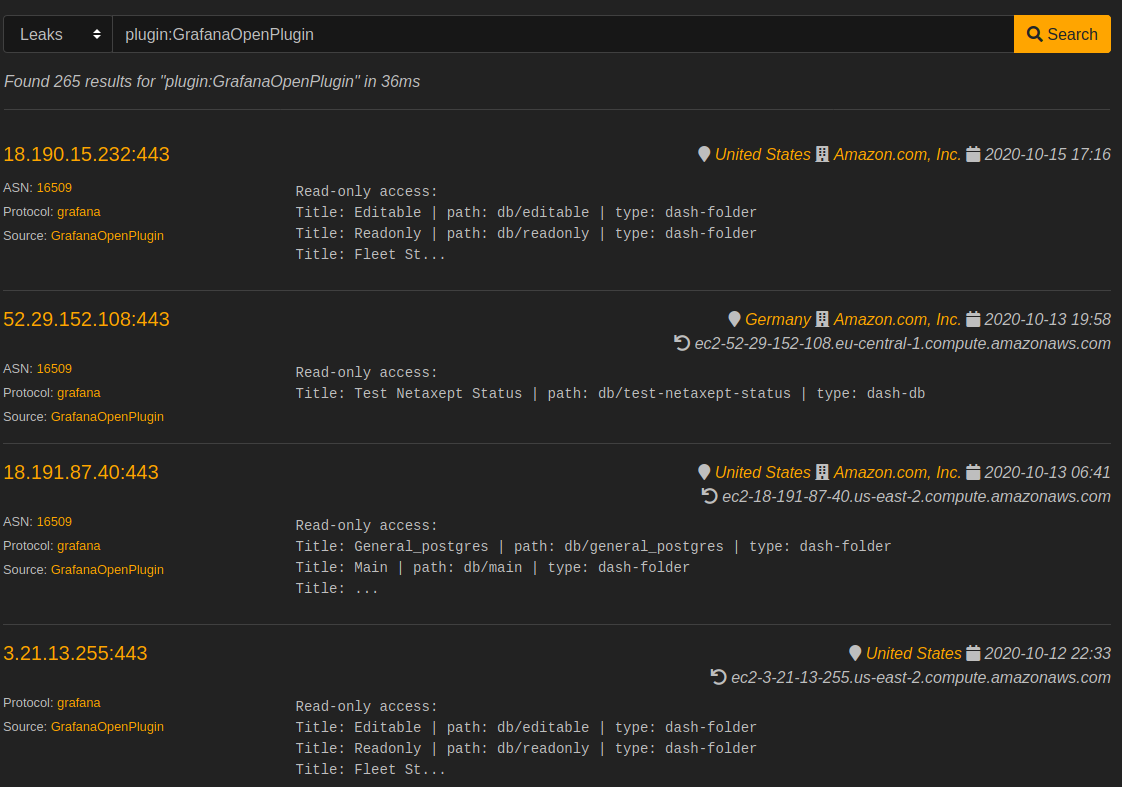Click 'Read-only access:' in 52.29.152.108 result
Screen dimensions: 1122x787
(x=366, y=373)
